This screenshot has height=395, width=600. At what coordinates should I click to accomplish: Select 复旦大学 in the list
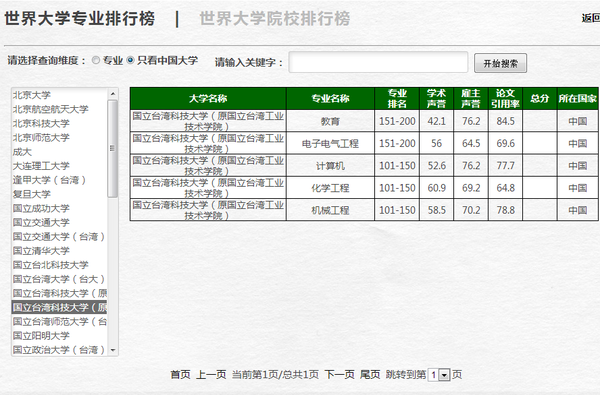(x=32, y=194)
